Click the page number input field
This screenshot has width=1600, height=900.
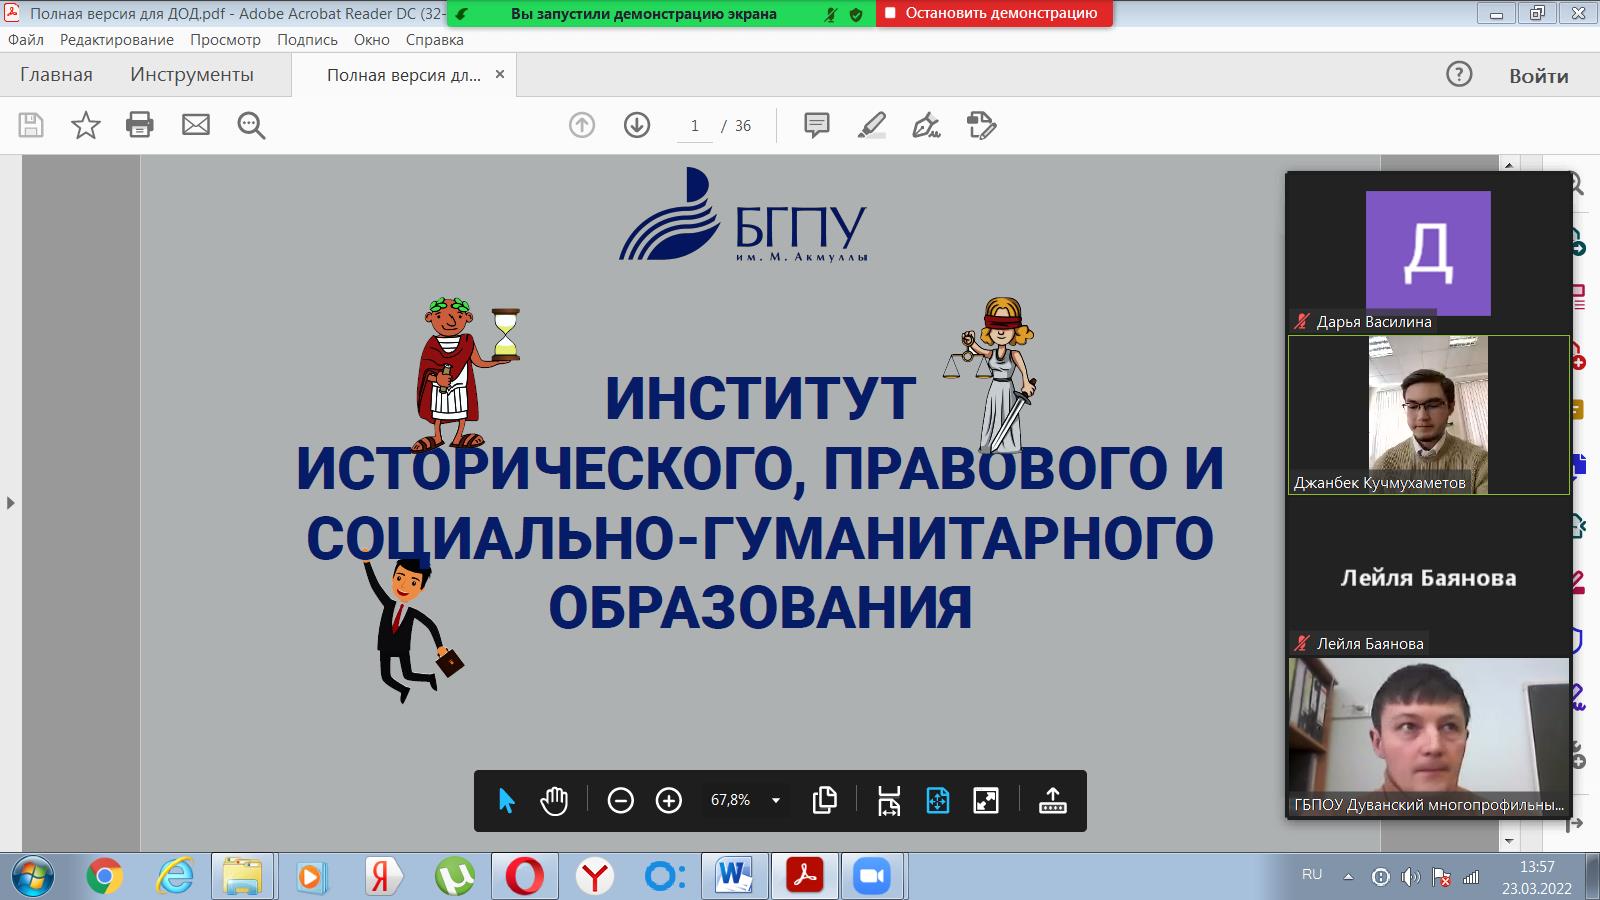click(x=695, y=126)
